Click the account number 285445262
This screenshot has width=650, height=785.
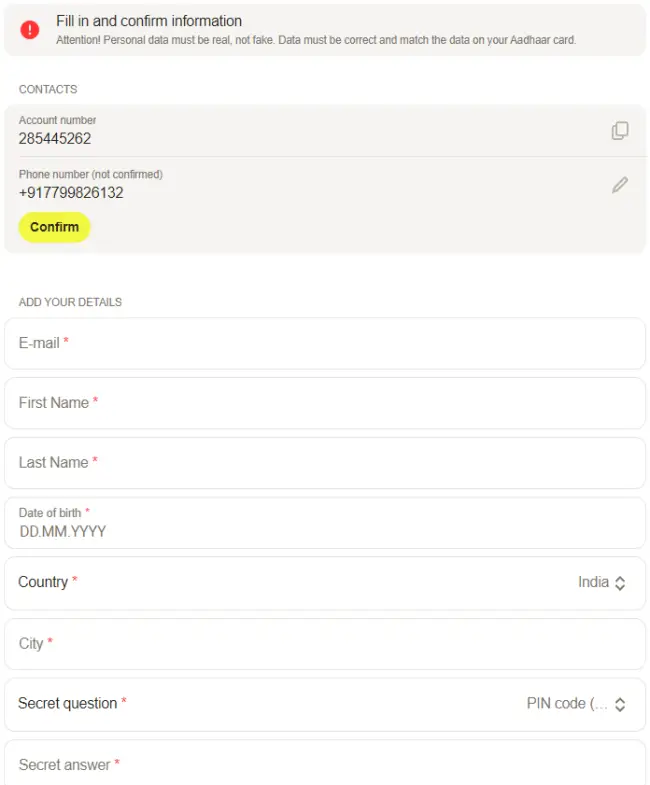click(x=55, y=139)
